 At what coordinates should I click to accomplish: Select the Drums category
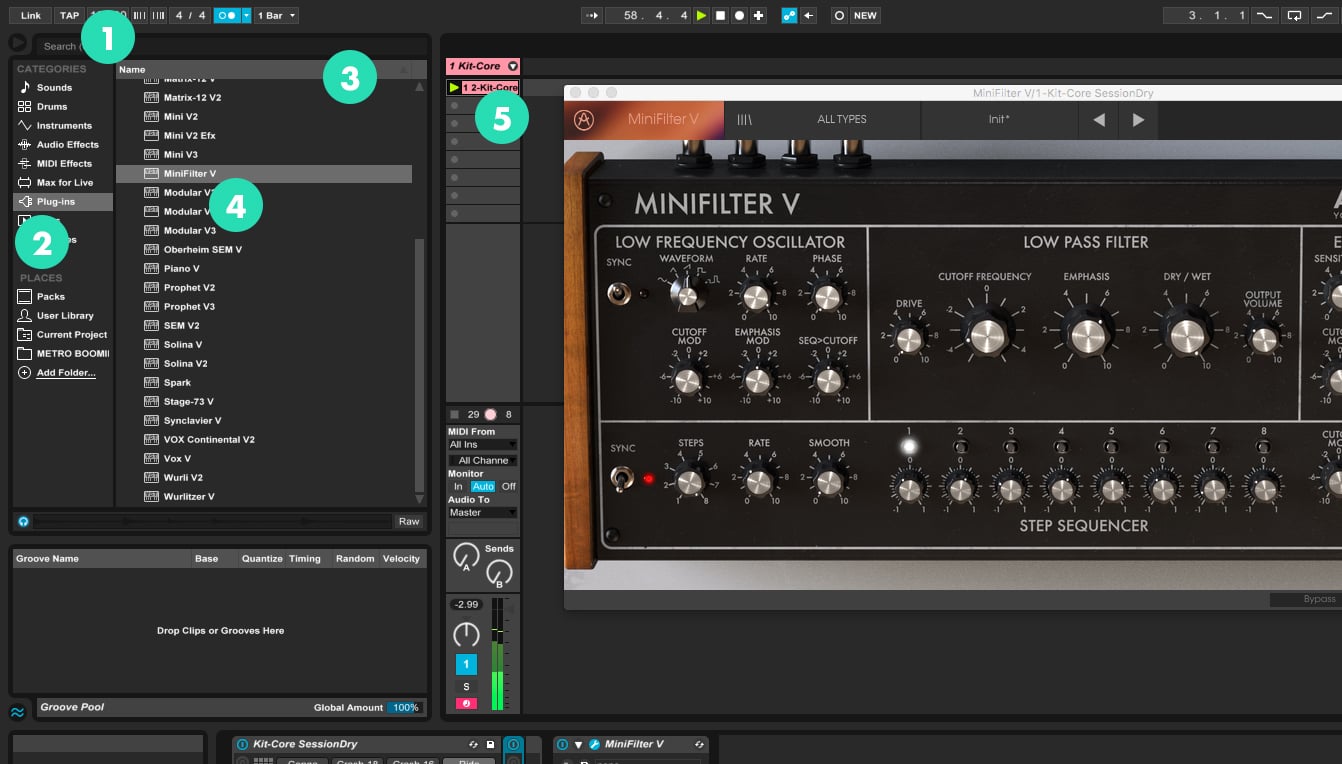pos(52,106)
